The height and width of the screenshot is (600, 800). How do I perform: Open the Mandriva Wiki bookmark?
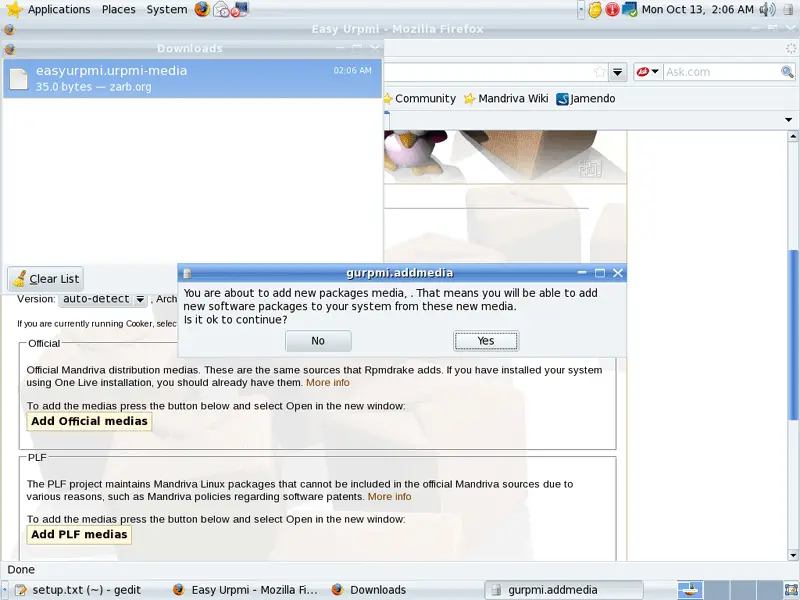(x=506, y=98)
